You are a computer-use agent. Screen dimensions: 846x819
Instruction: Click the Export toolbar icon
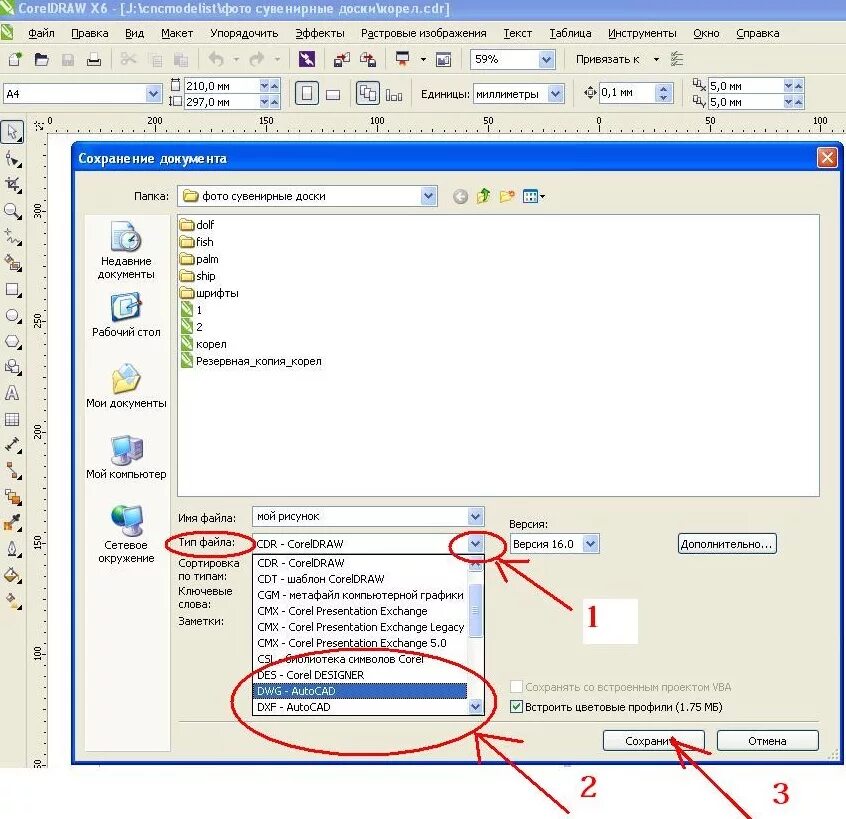click(x=368, y=59)
